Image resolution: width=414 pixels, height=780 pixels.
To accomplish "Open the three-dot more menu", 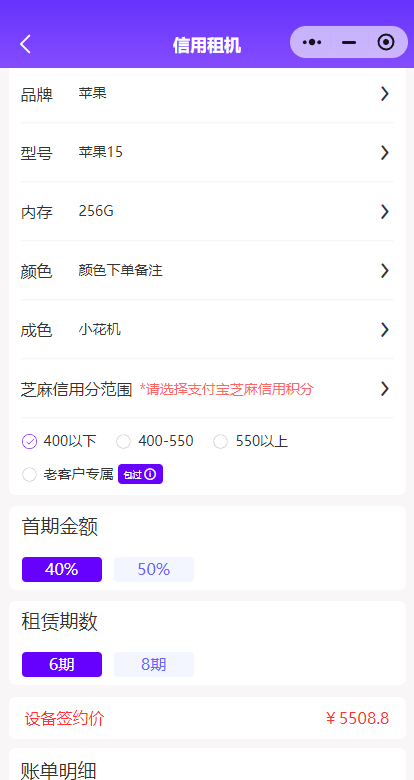I will tap(311, 42).
